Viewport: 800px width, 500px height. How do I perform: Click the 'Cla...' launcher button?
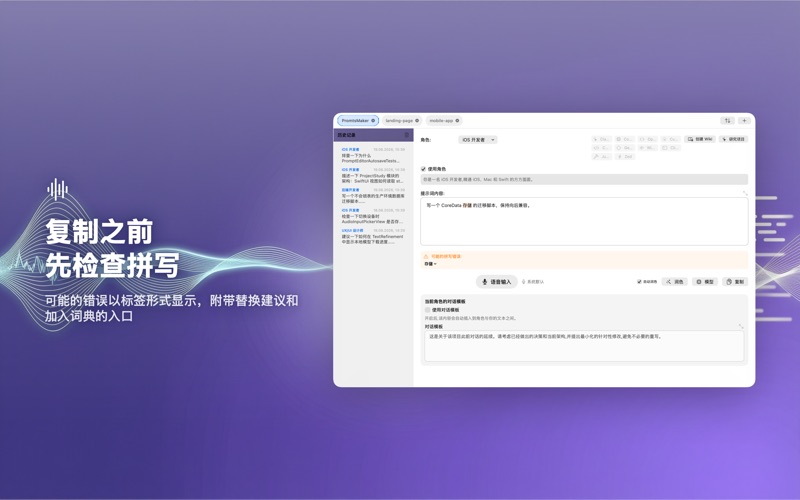pyautogui.click(x=602, y=139)
